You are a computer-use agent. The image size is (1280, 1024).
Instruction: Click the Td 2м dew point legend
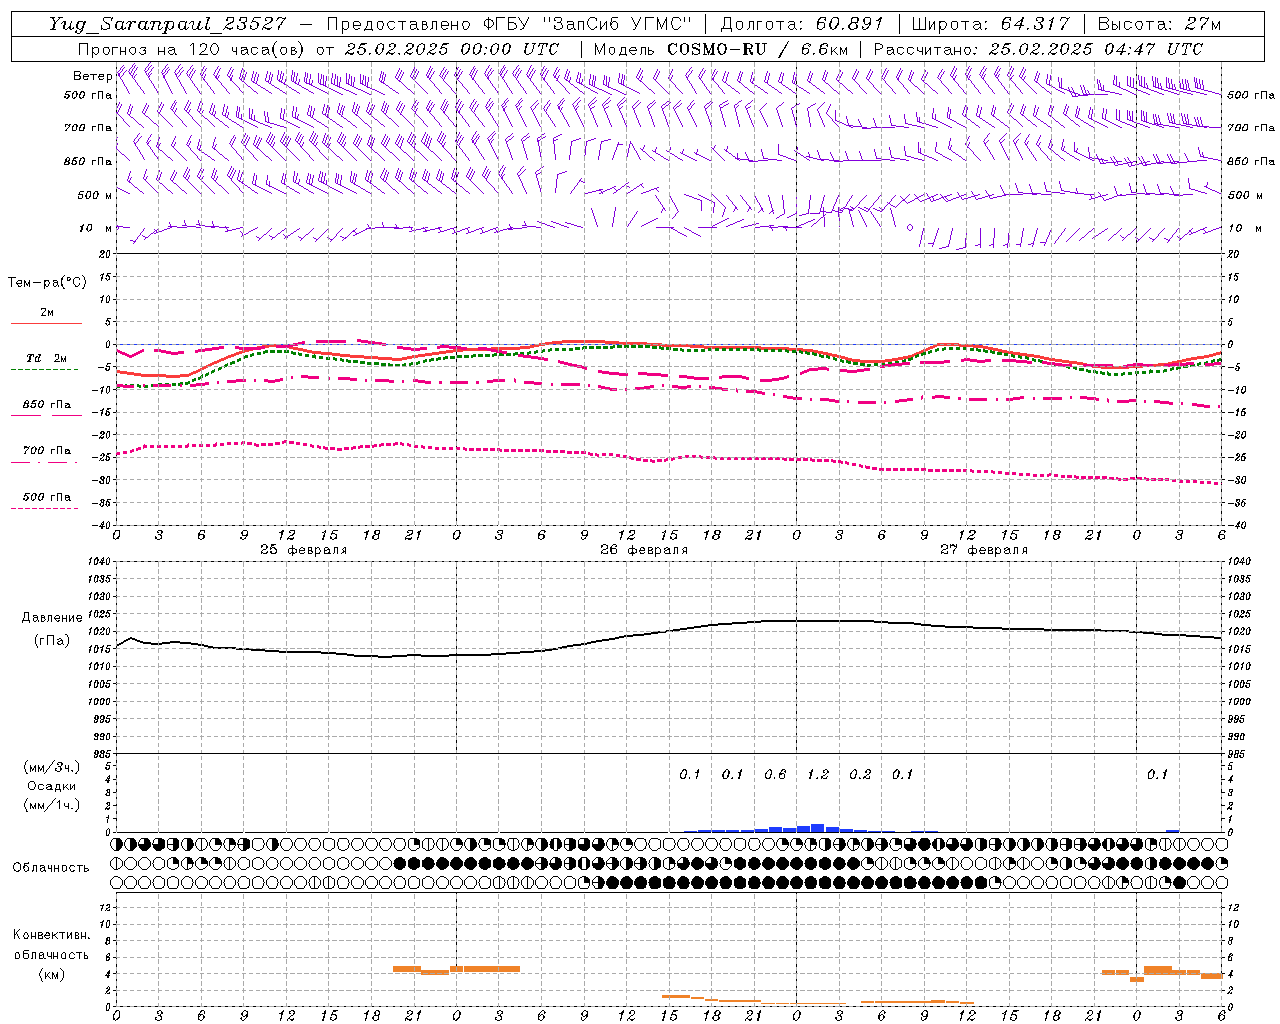47,358
